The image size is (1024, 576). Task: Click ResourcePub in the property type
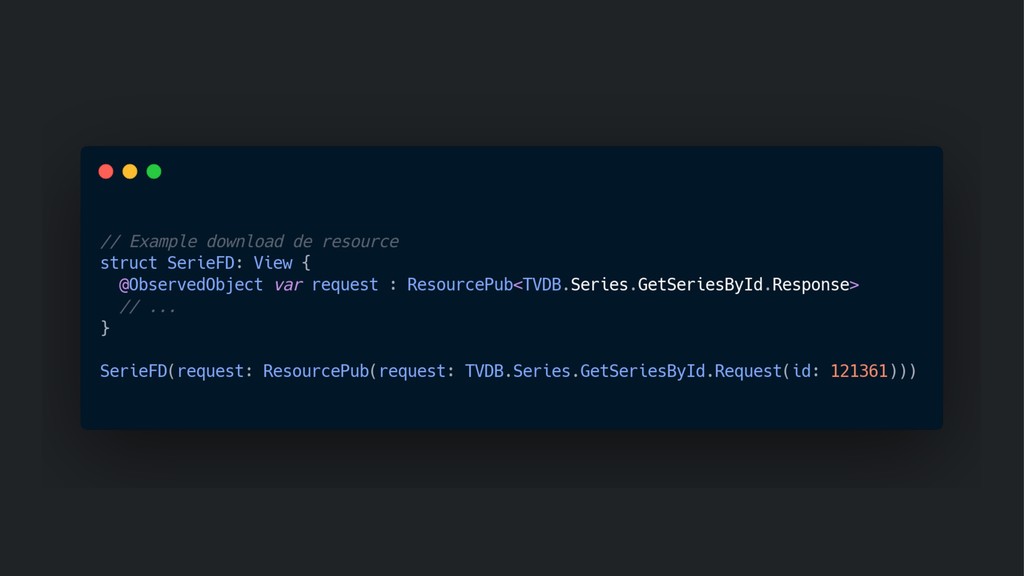[x=459, y=285]
